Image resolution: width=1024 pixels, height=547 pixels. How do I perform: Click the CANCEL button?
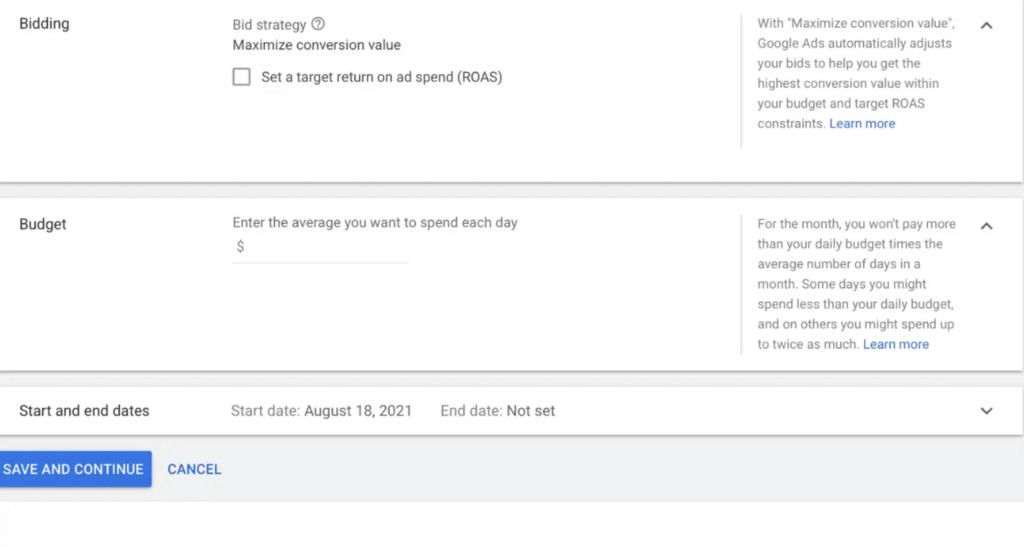click(194, 469)
